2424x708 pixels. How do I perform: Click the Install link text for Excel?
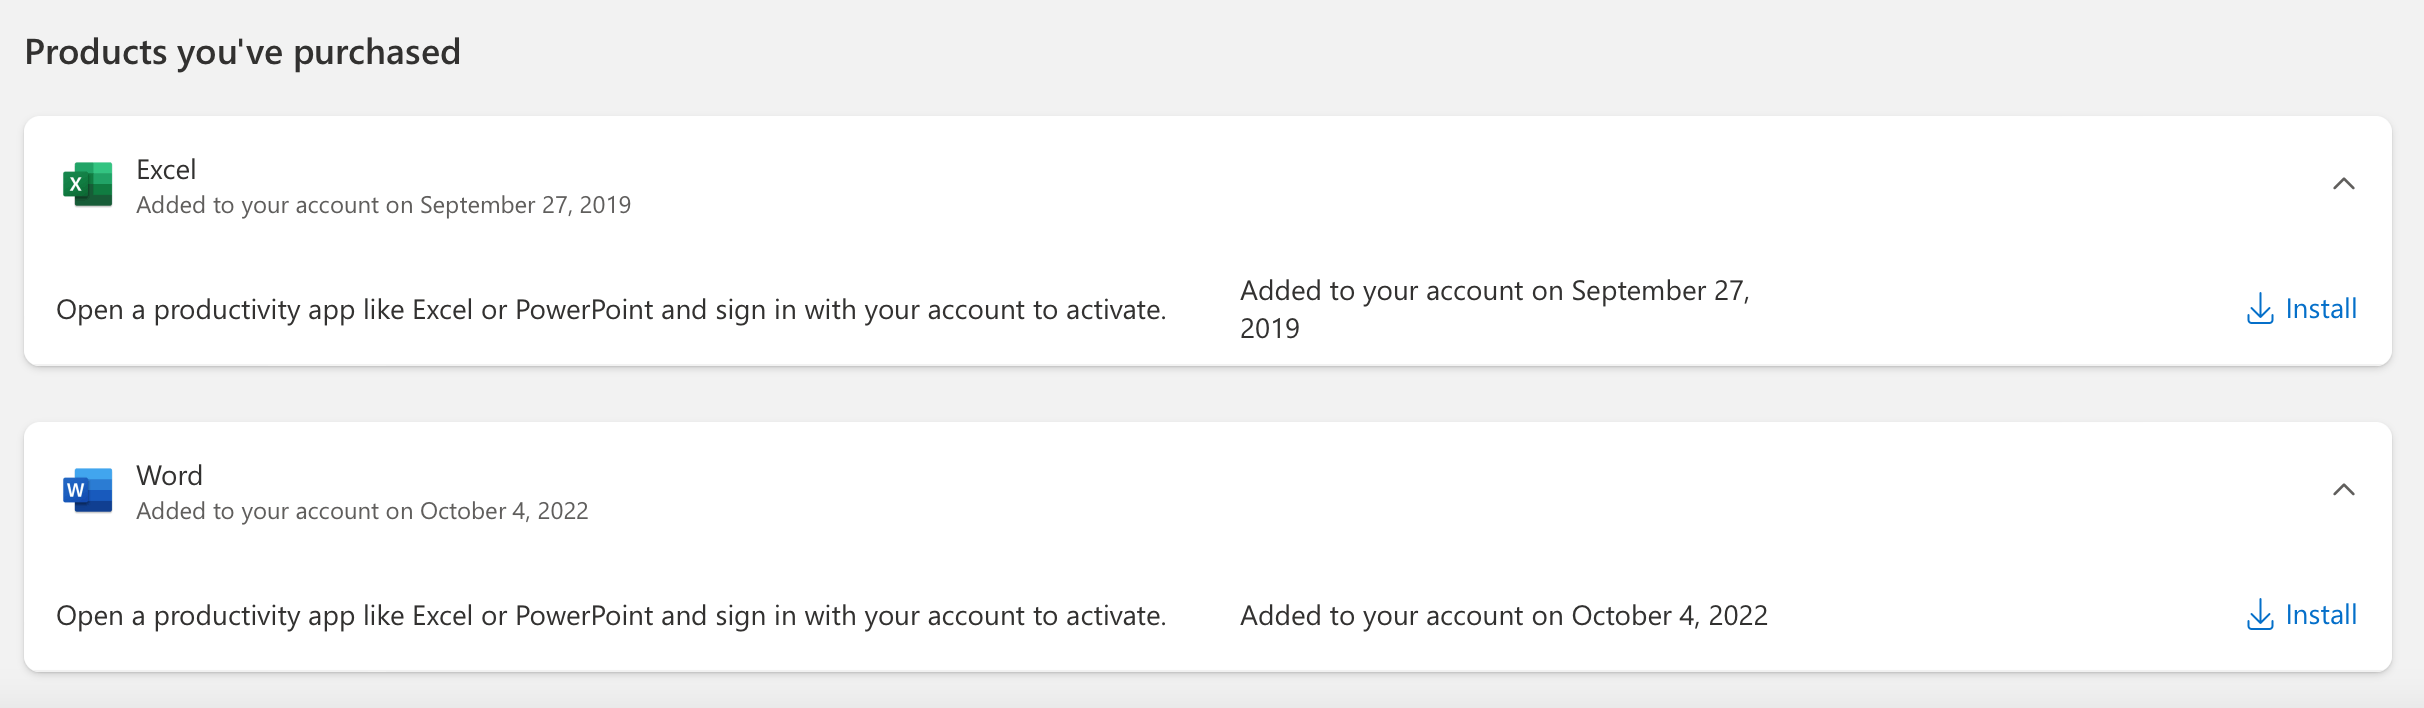click(2320, 309)
